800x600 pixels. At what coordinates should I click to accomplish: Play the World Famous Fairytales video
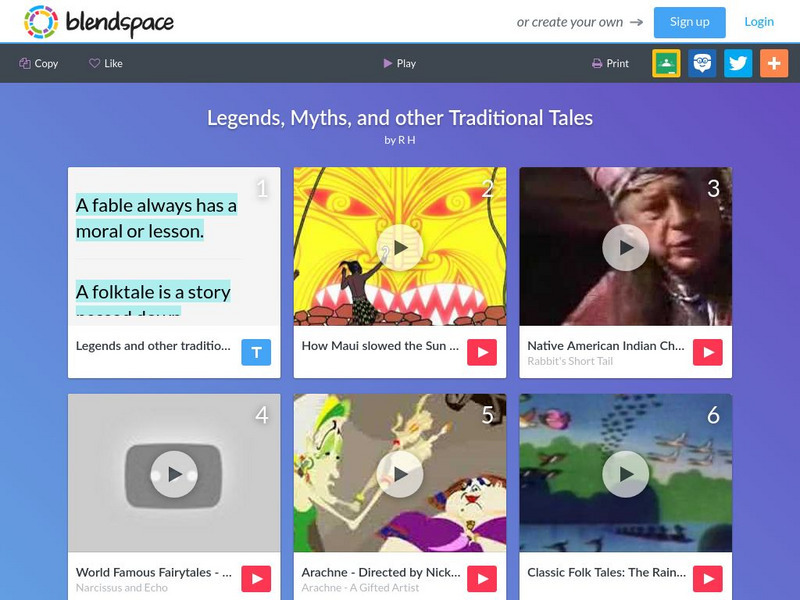click(174, 474)
